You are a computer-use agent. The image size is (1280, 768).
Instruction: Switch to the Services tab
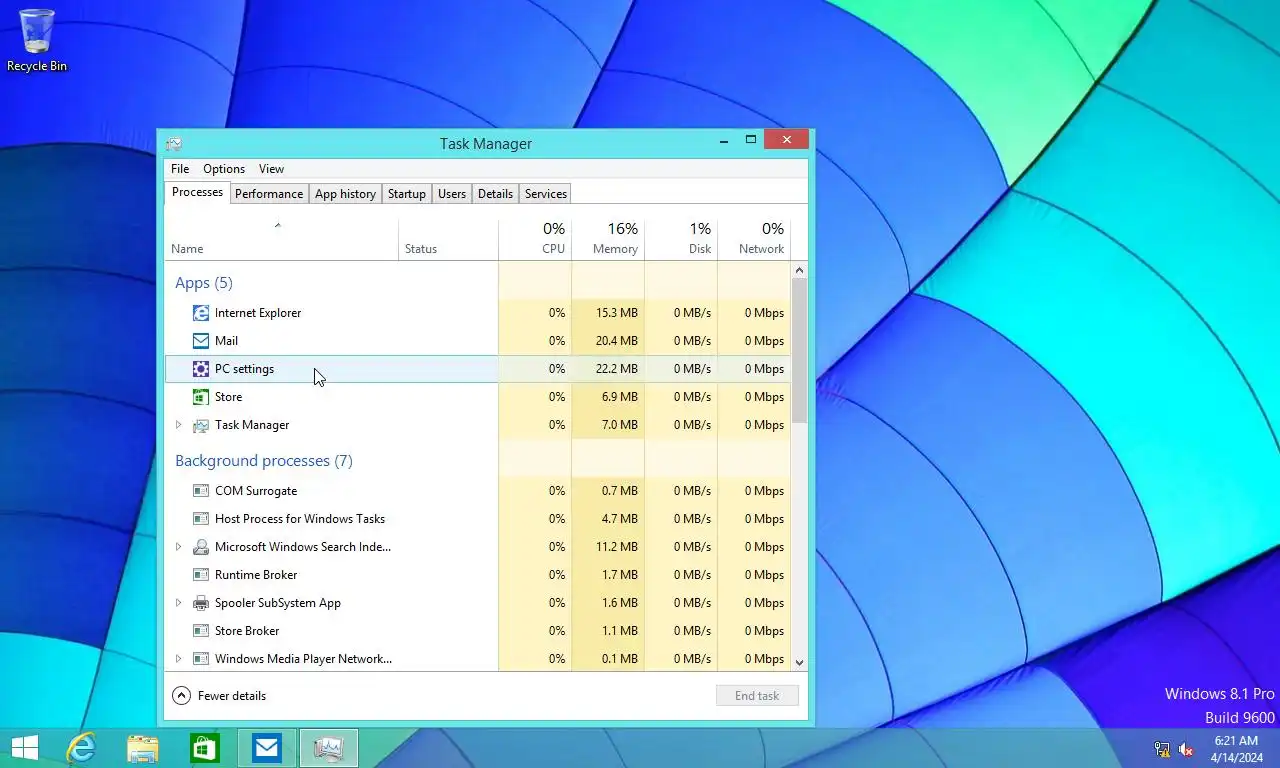(x=546, y=194)
